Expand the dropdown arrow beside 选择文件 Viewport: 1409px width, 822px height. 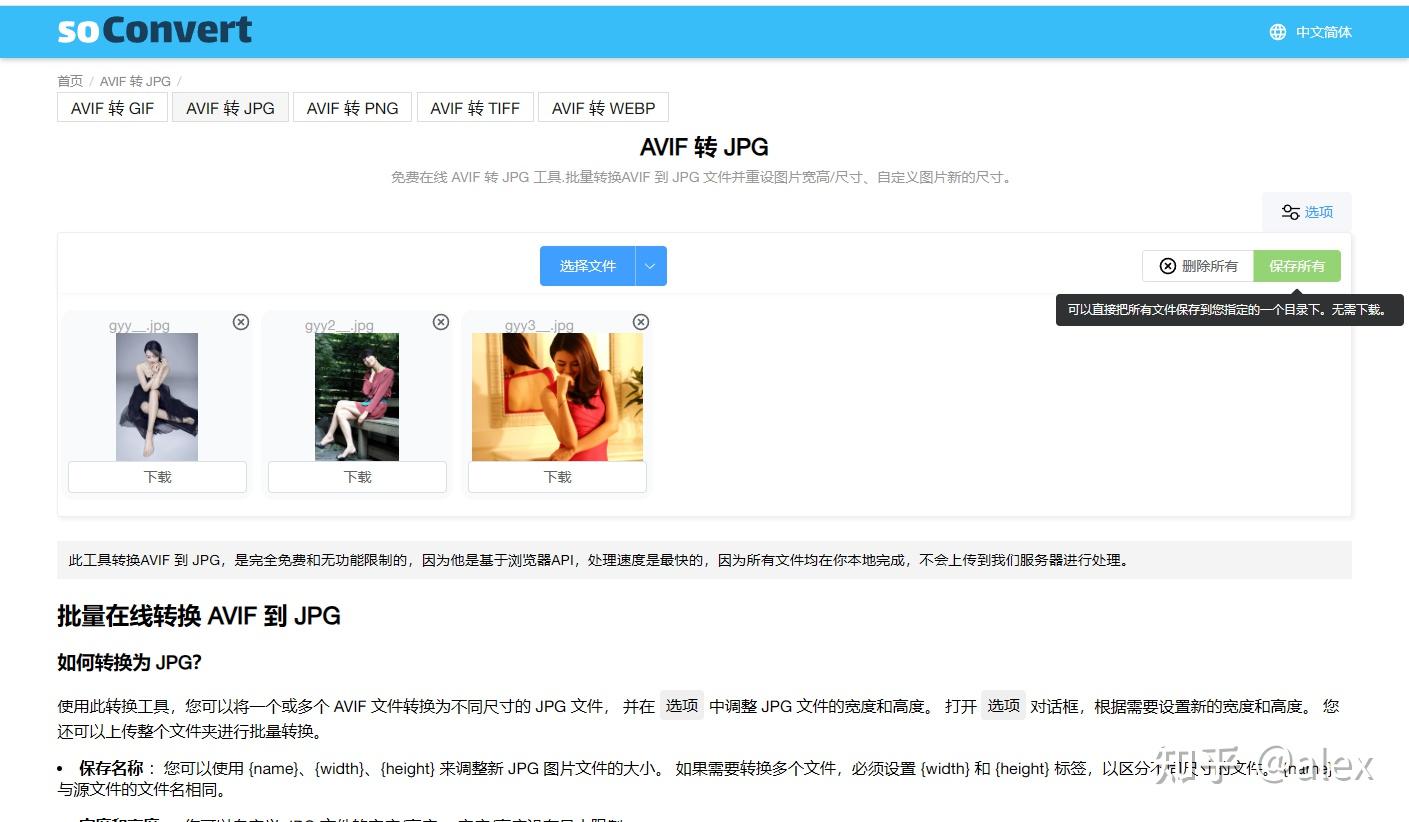click(x=650, y=265)
